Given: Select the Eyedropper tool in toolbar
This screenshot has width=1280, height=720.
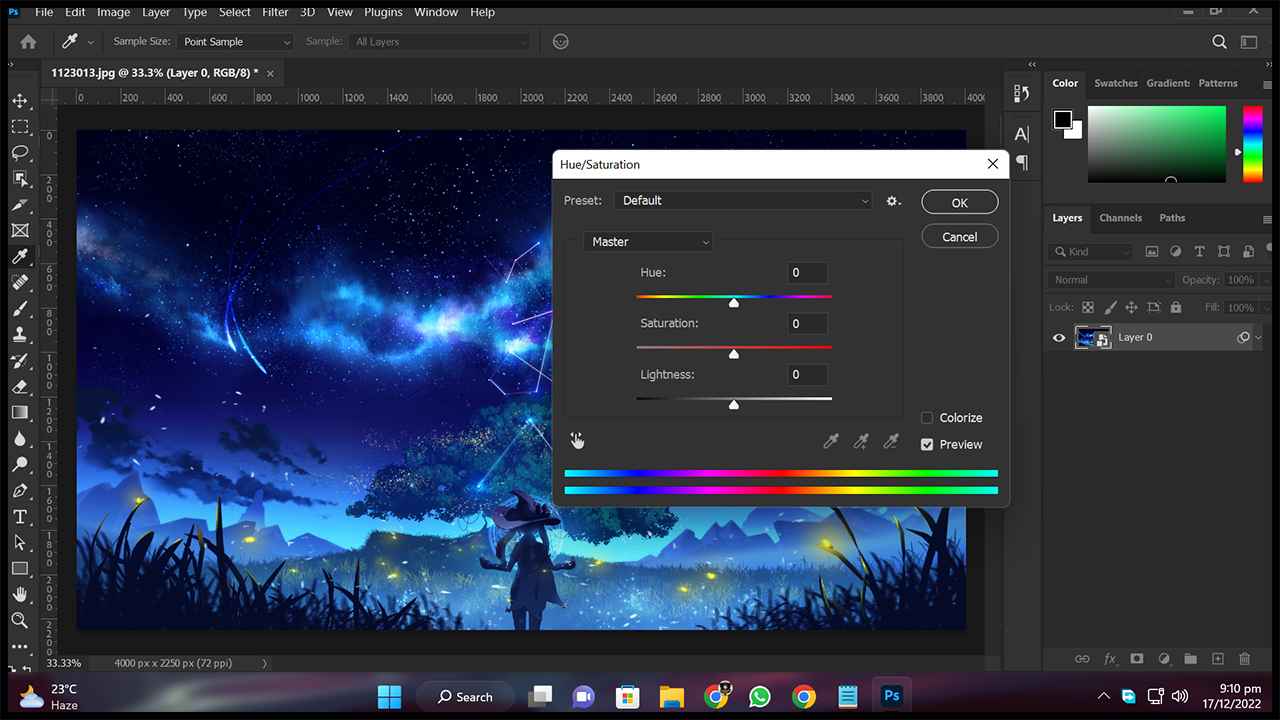Looking at the screenshot, I should tap(20, 257).
